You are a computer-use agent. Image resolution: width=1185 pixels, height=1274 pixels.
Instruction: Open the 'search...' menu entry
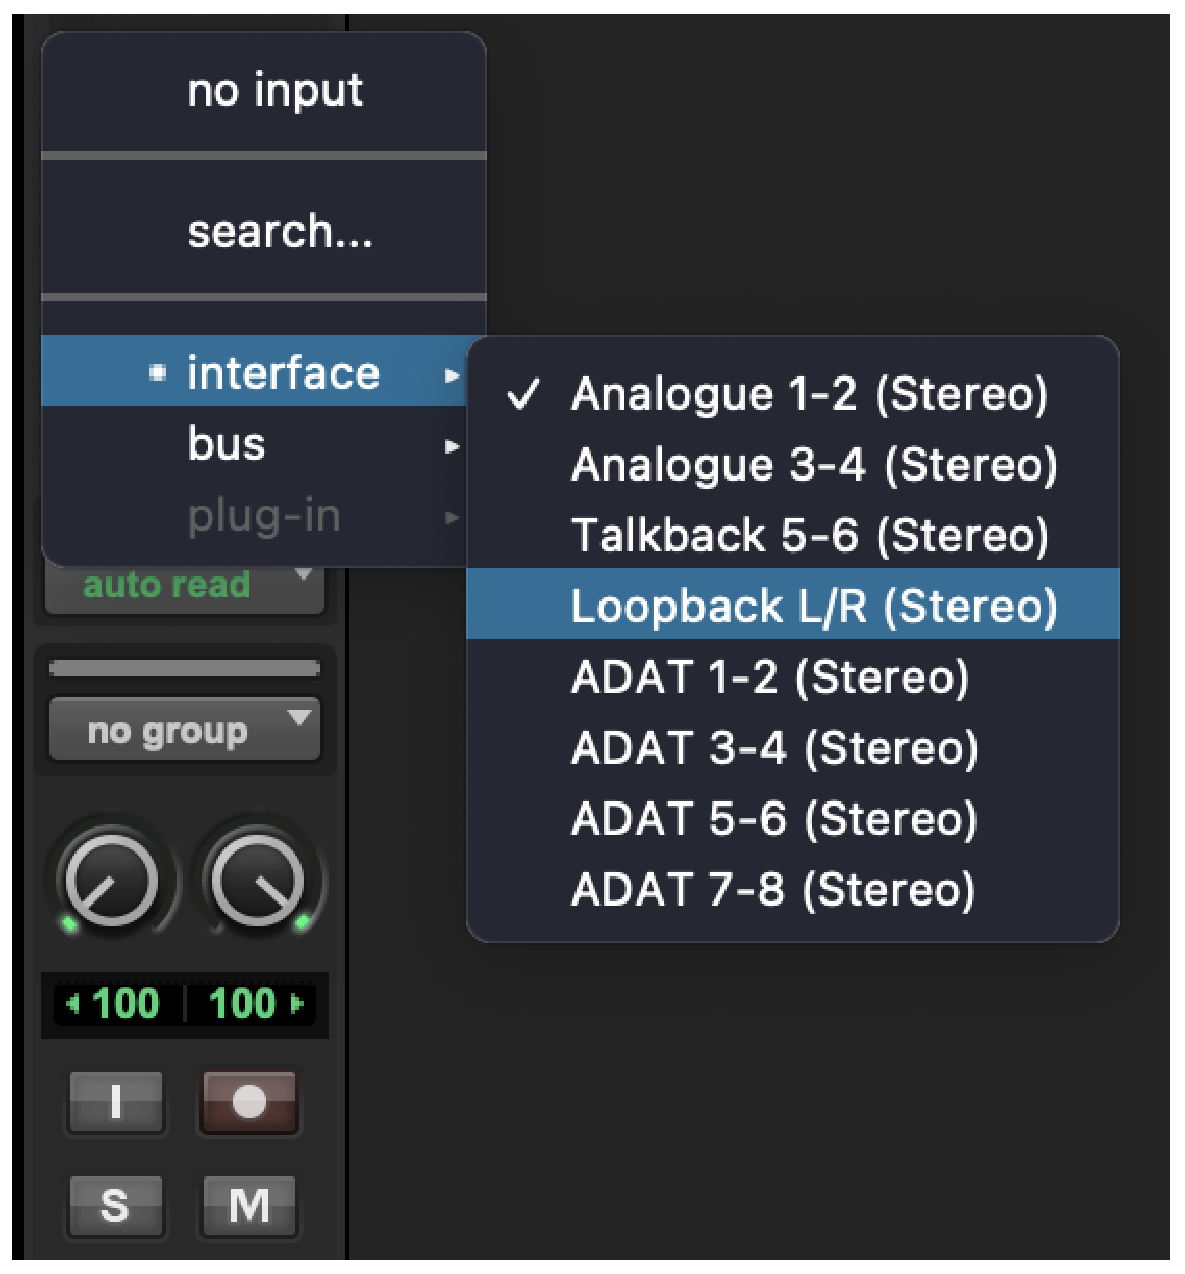(264, 231)
